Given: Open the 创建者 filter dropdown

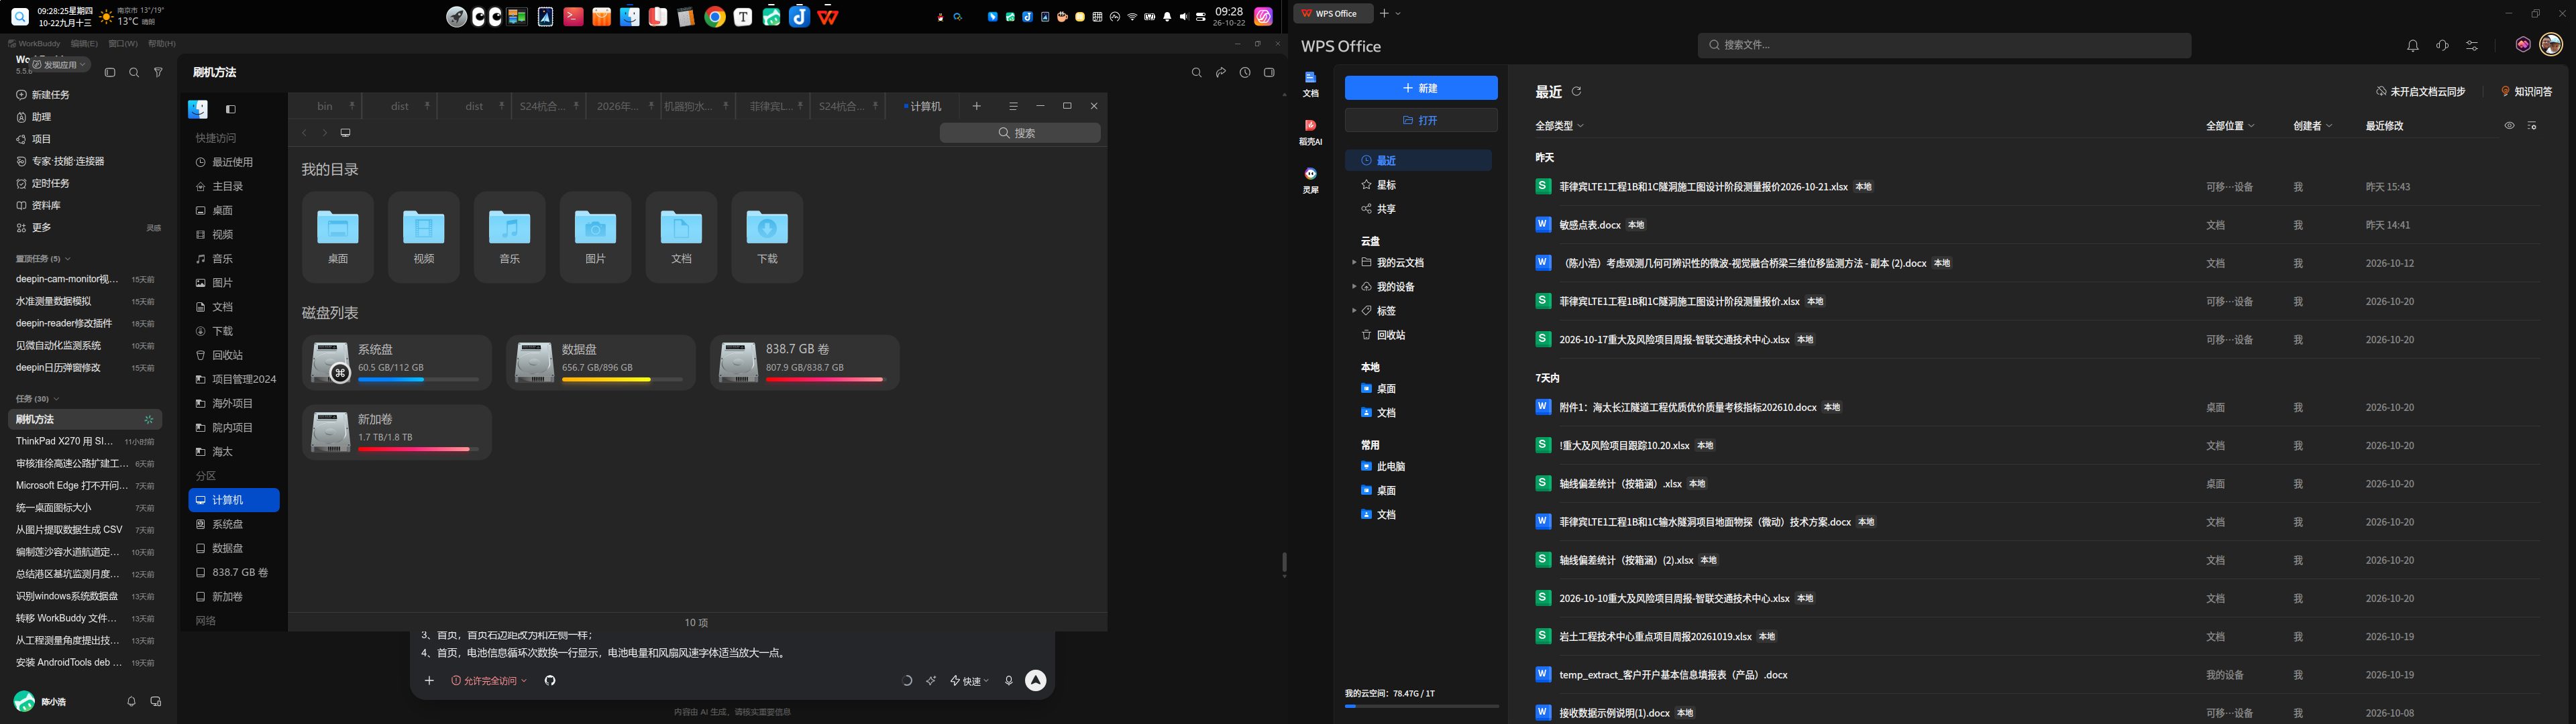Looking at the screenshot, I should (2312, 126).
